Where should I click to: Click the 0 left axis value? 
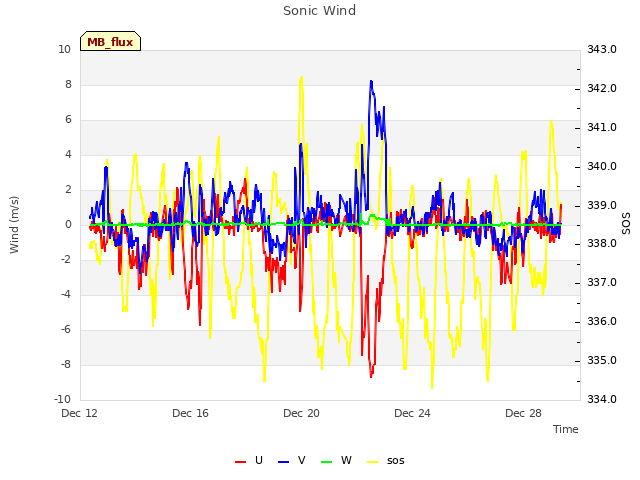(x=68, y=224)
